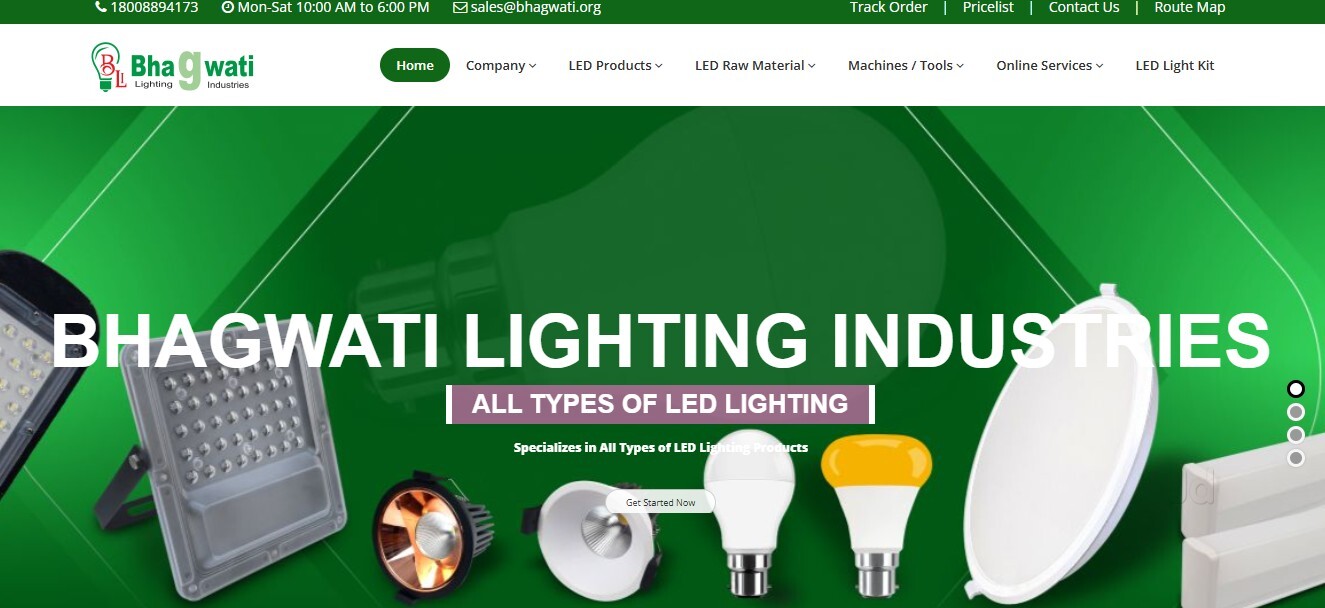The height and width of the screenshot is (608, 1325).
Task: Select the third carousel slide indicator dot
Action: (1296, 435)
